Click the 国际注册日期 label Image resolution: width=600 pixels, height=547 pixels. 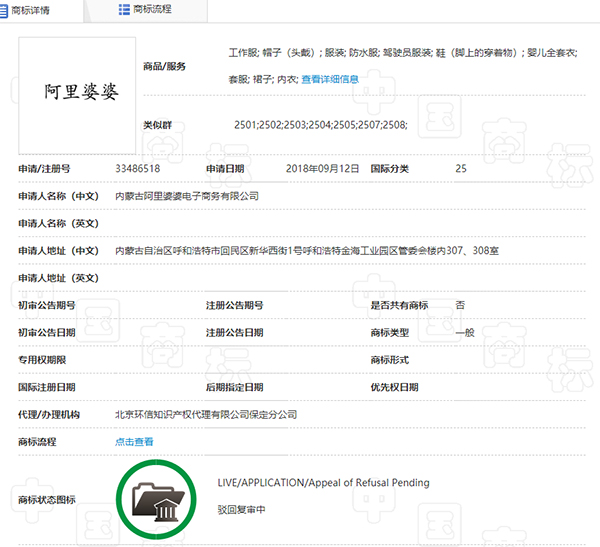(47, 387)
